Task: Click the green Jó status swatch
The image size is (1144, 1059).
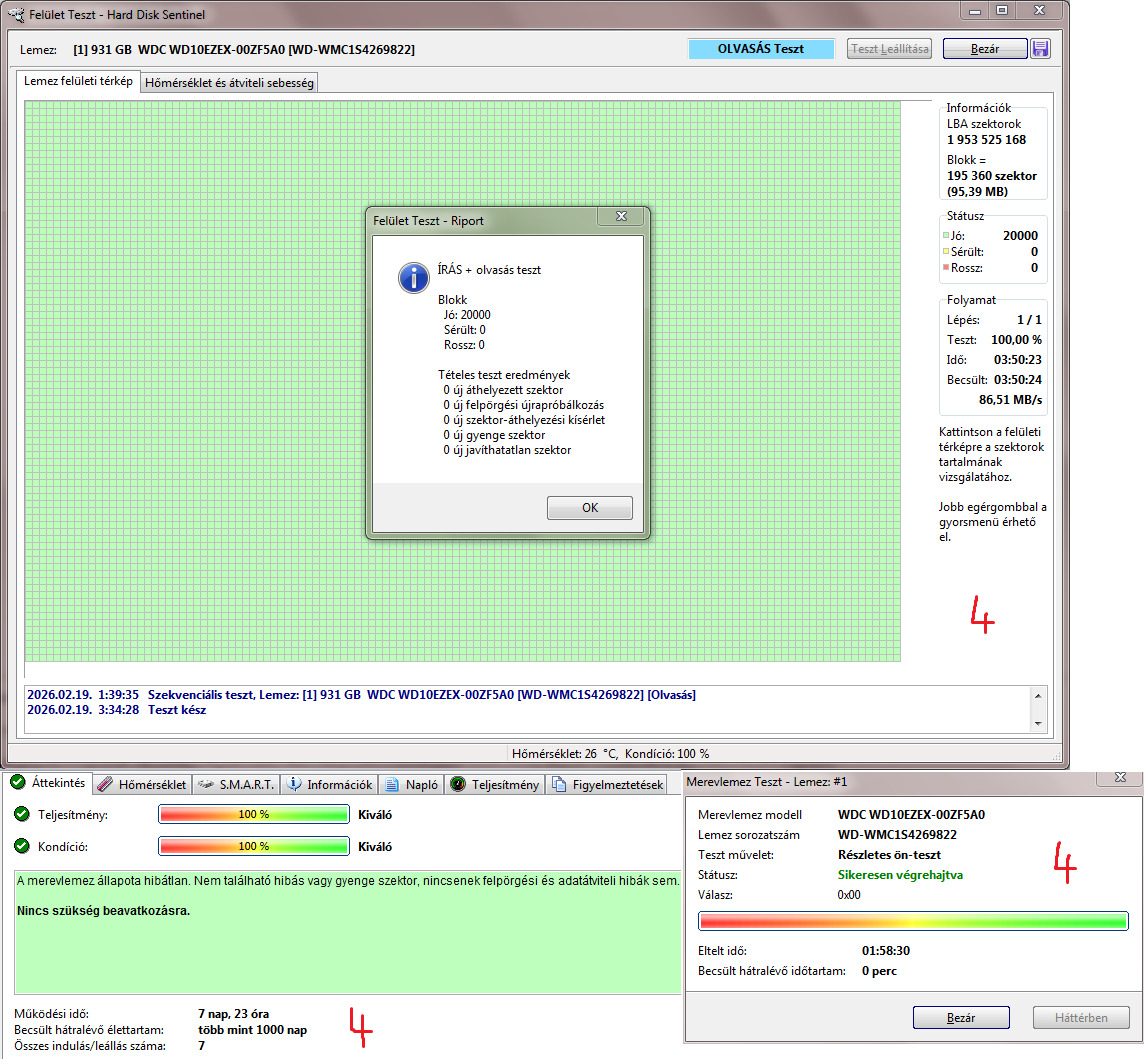Action: point(946,235)
